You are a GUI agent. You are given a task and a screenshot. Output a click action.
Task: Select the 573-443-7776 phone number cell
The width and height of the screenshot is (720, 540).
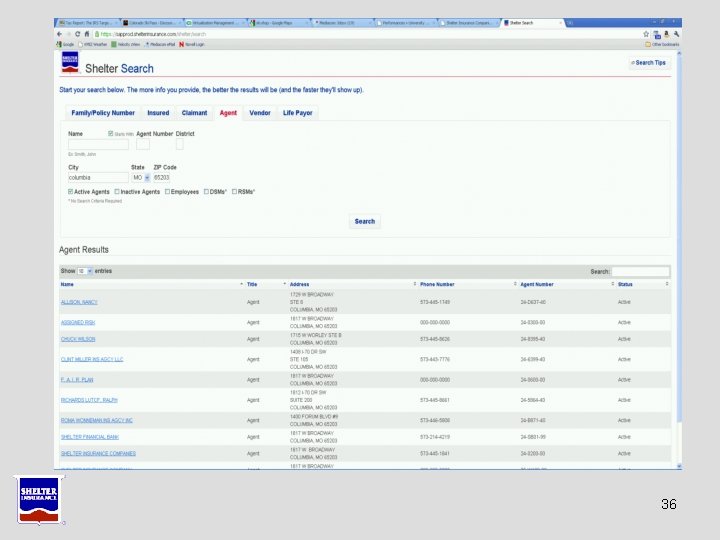tap(435, 359)
